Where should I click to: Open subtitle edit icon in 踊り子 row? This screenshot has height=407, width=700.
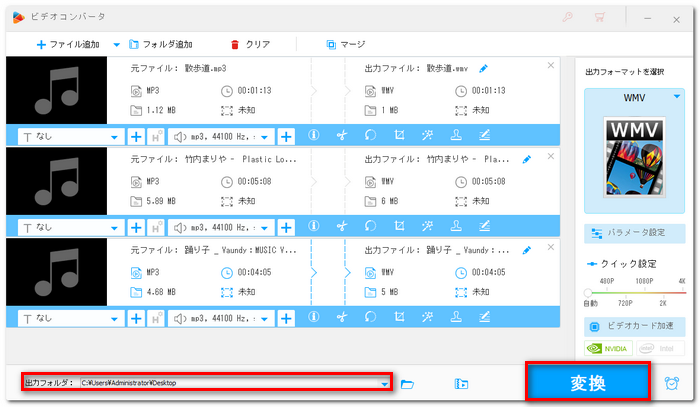(484, 317)
